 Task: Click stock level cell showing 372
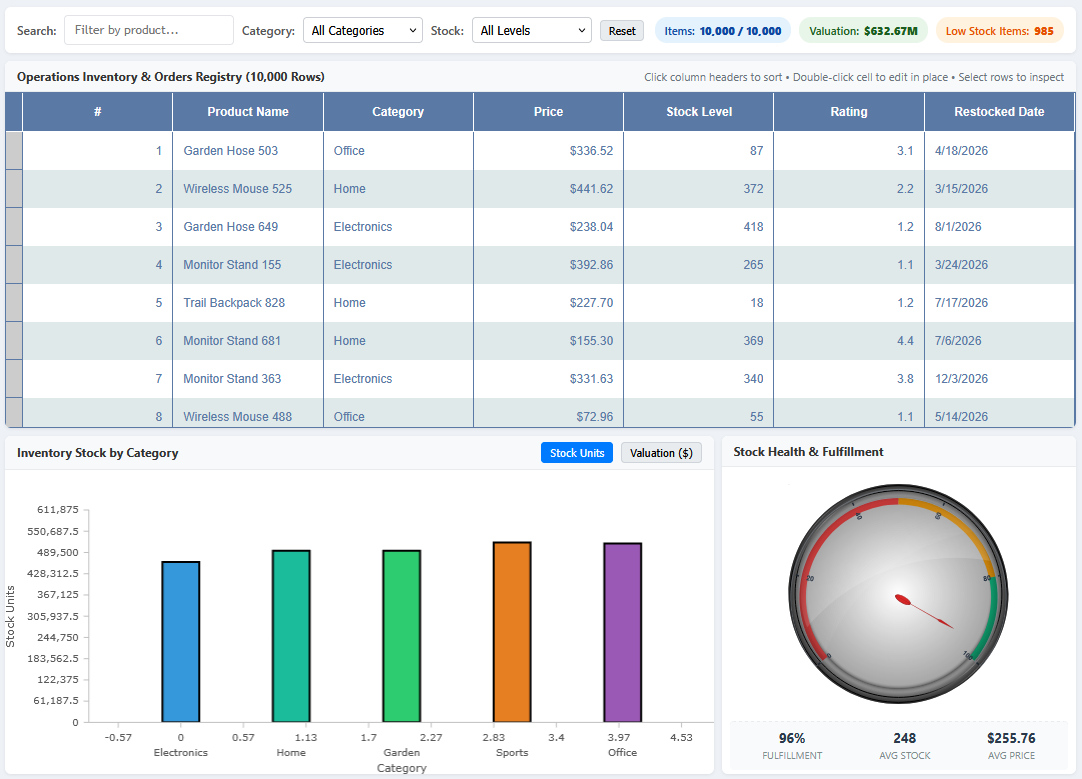tap(698, 189)
